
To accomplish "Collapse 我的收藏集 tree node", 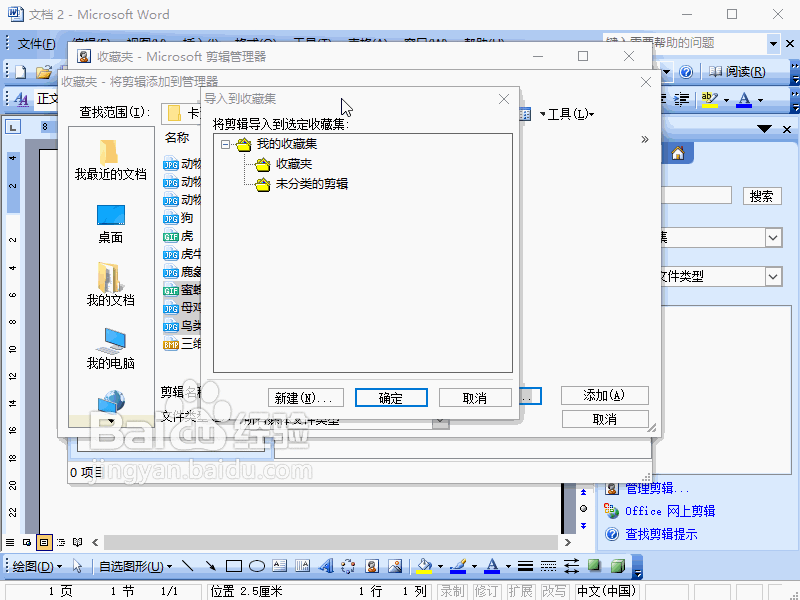I will 225,144.
